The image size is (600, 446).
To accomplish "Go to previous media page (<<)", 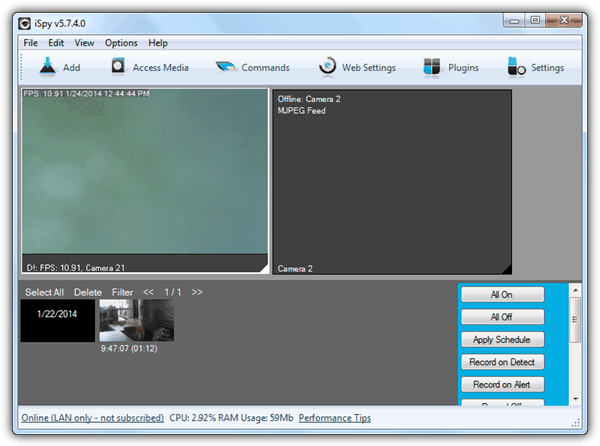I will click(x=148, y=292).
